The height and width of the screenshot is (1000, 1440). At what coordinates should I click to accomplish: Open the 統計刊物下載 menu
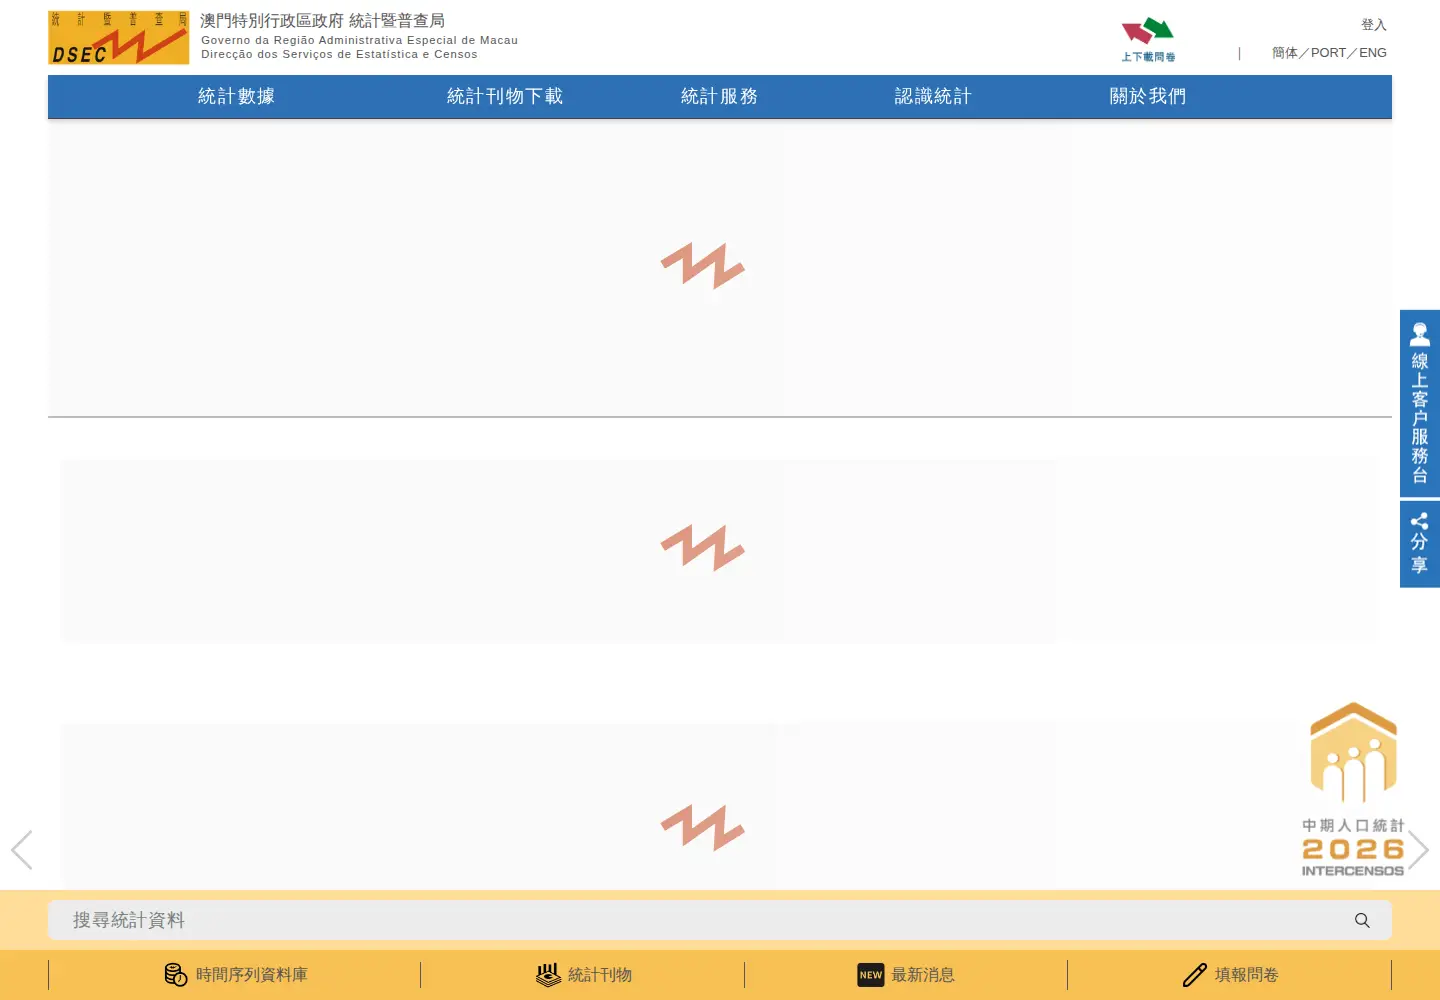click(x=505, y=97)
